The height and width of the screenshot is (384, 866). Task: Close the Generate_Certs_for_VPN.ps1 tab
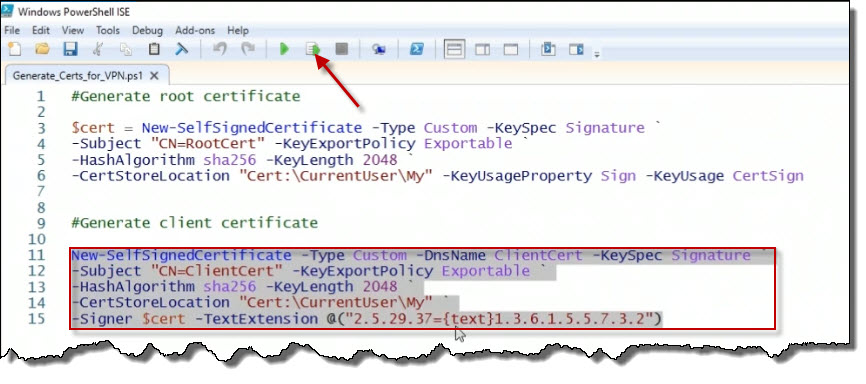pyautogui.click(x=155, y=75)
